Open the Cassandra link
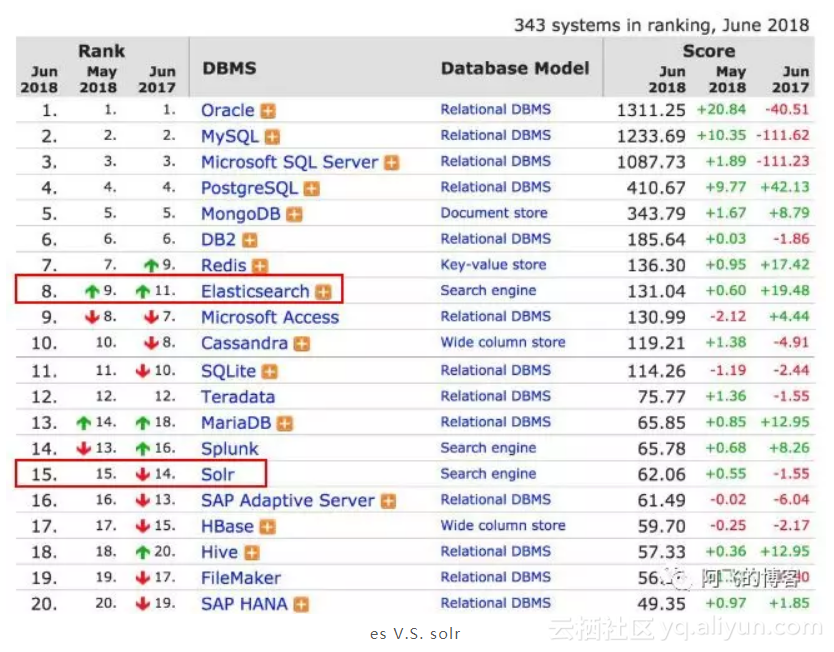This screenshot has width=834, height=652. click(x=244, y=343)
